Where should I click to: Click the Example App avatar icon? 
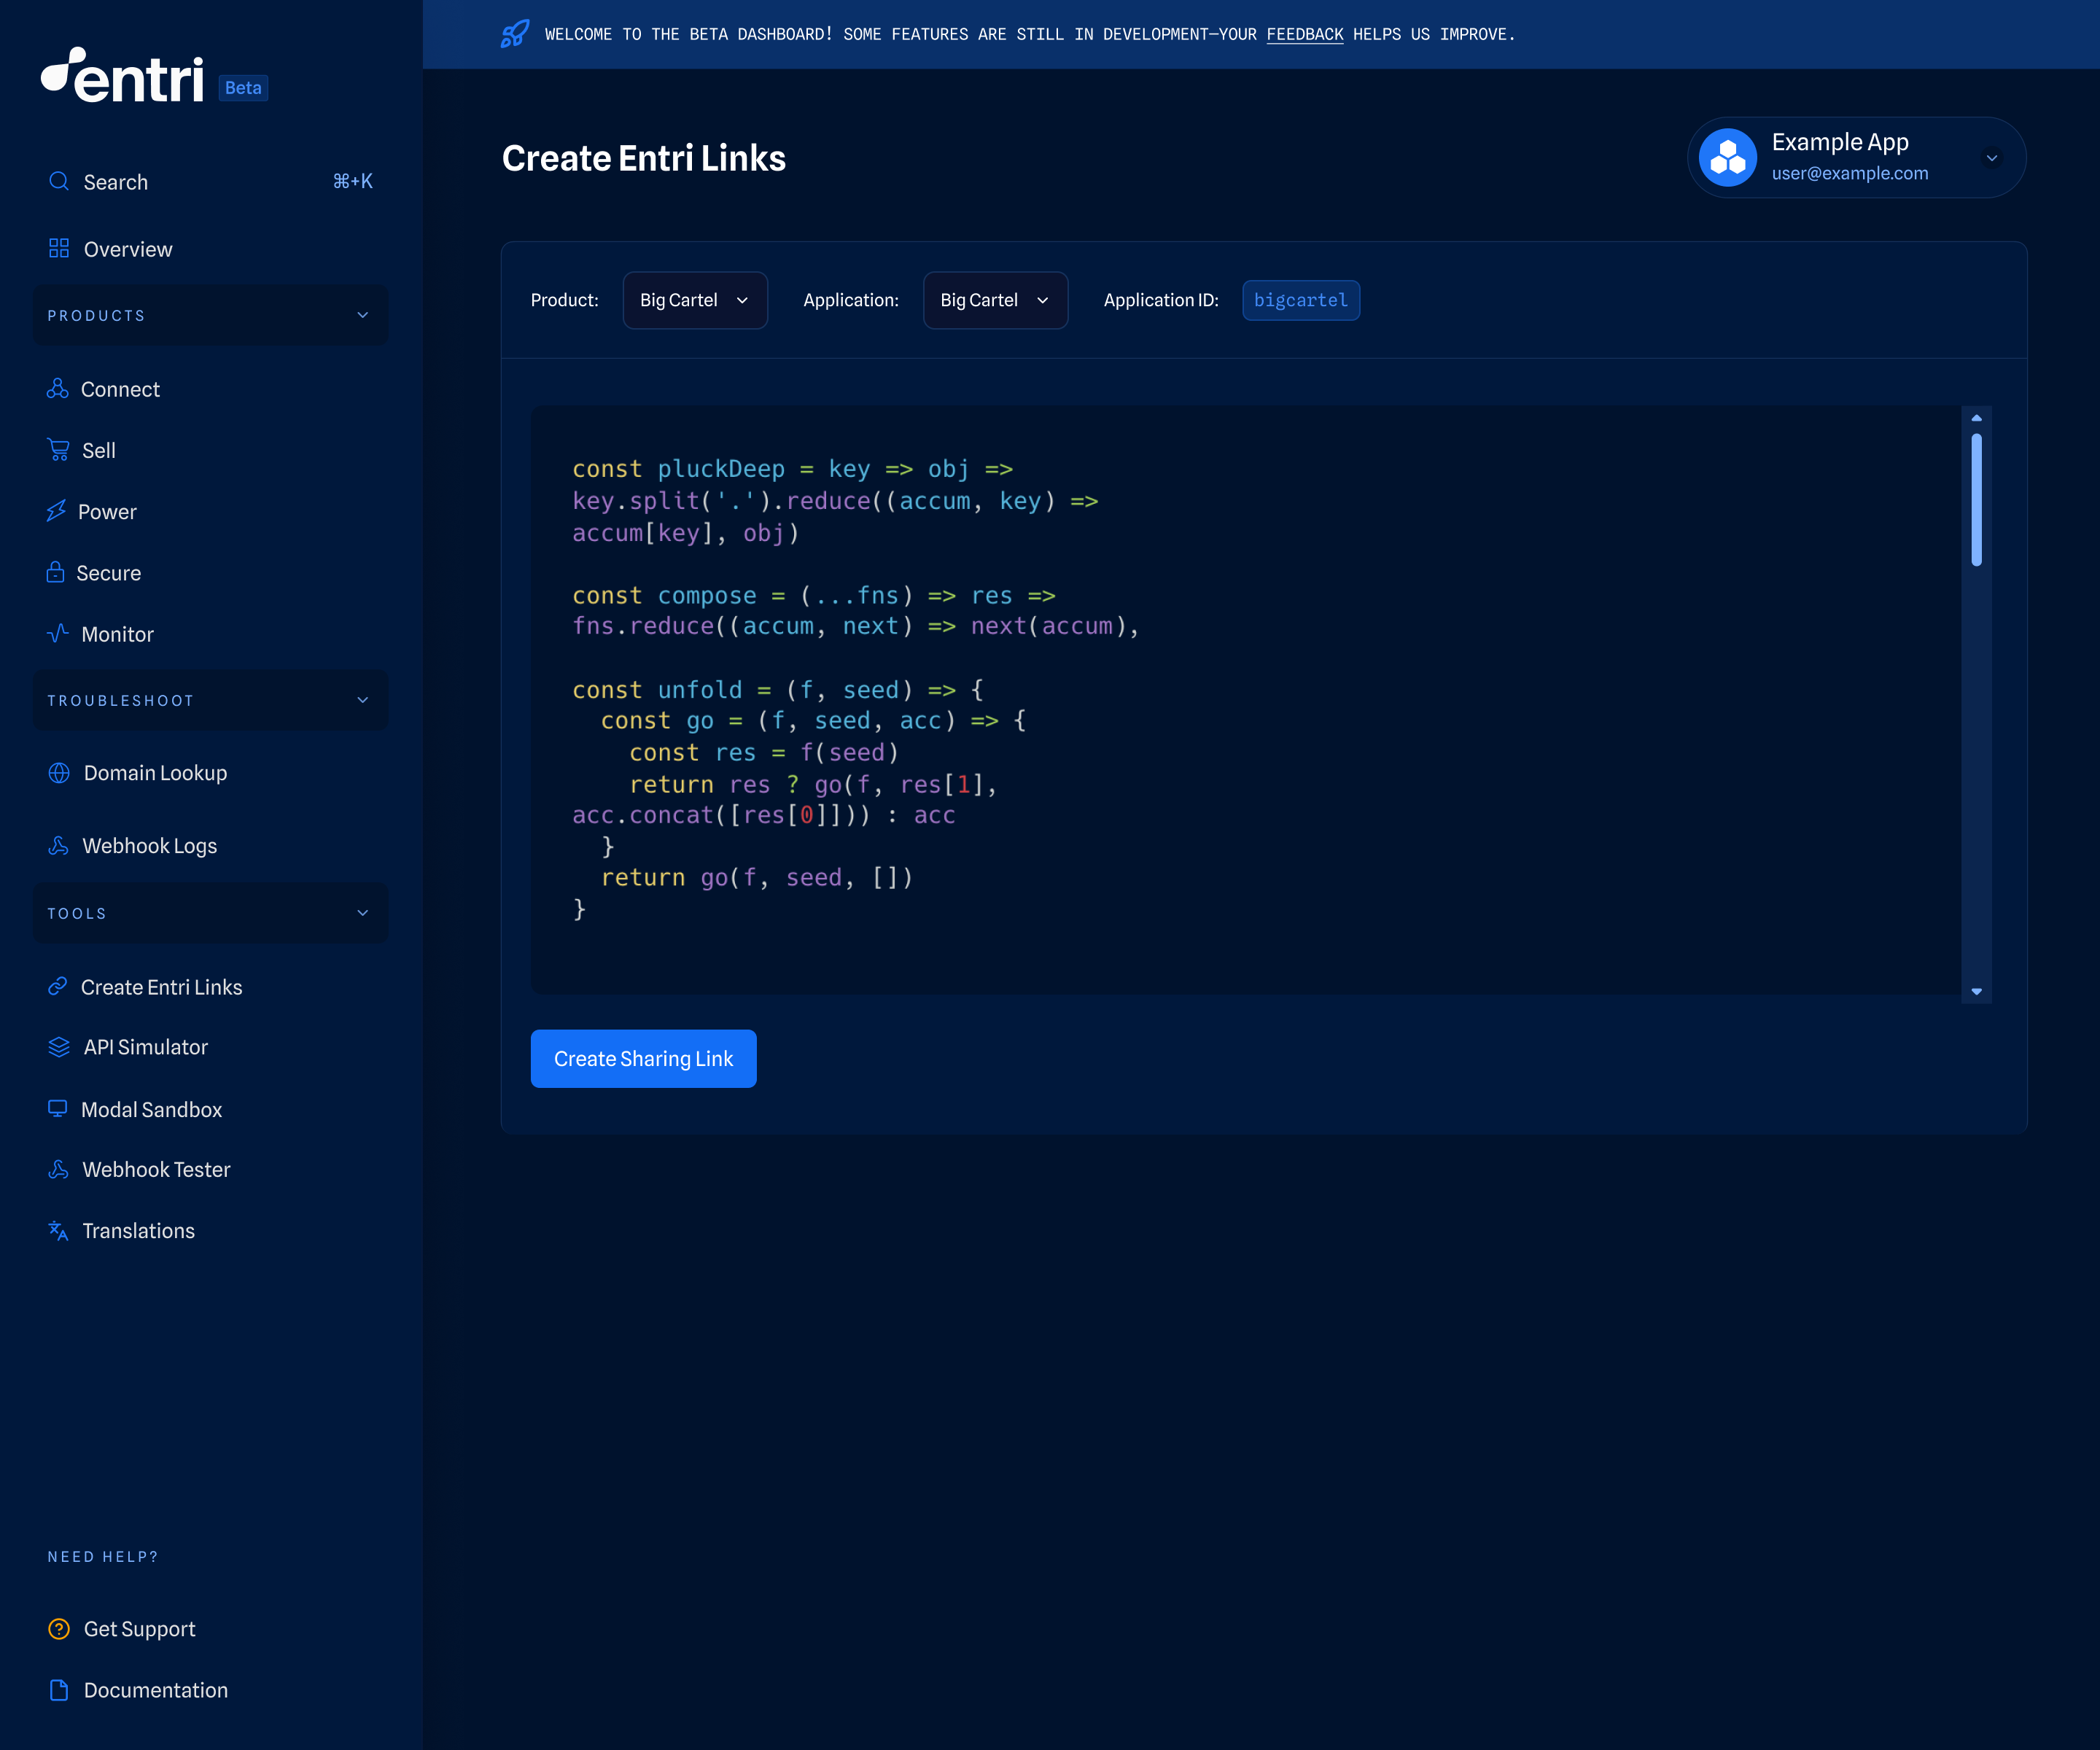pyautogui.click(x=1727, y=157)
